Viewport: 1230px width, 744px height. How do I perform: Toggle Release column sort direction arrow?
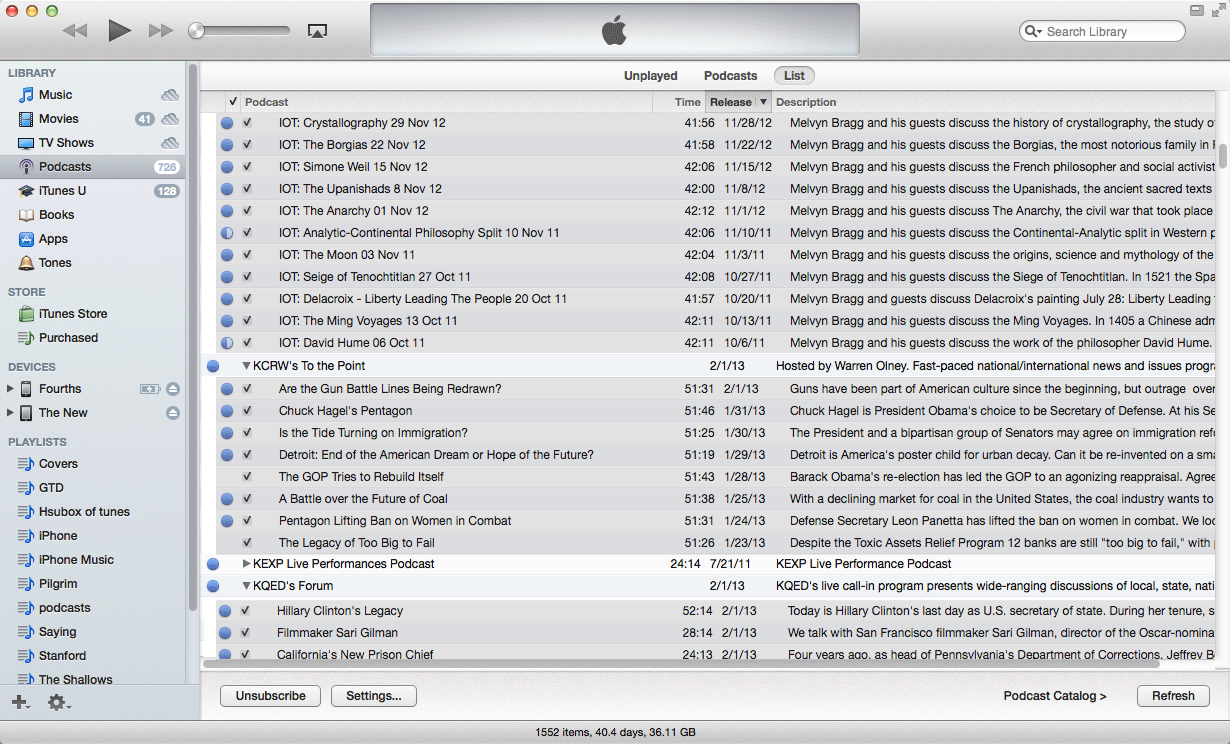[x=763, y=102]
